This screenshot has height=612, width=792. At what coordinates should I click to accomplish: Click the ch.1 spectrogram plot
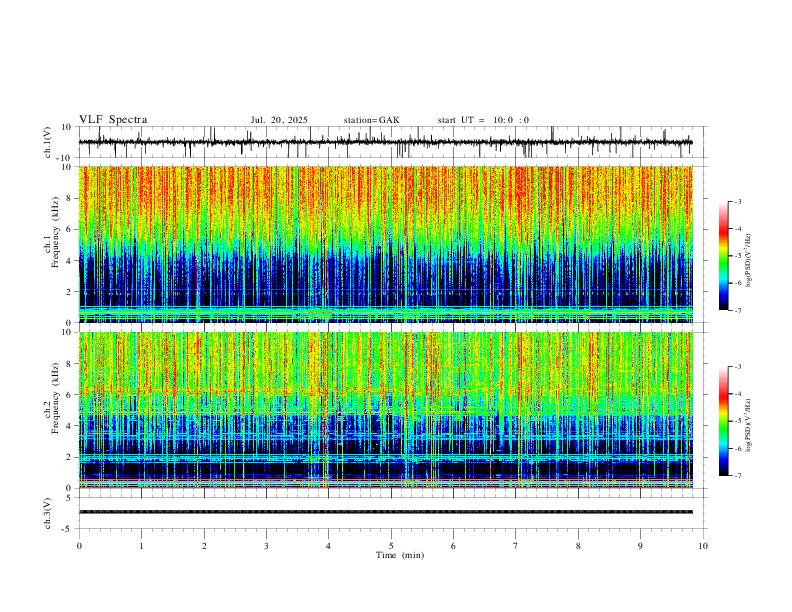[x=385, y=244]
